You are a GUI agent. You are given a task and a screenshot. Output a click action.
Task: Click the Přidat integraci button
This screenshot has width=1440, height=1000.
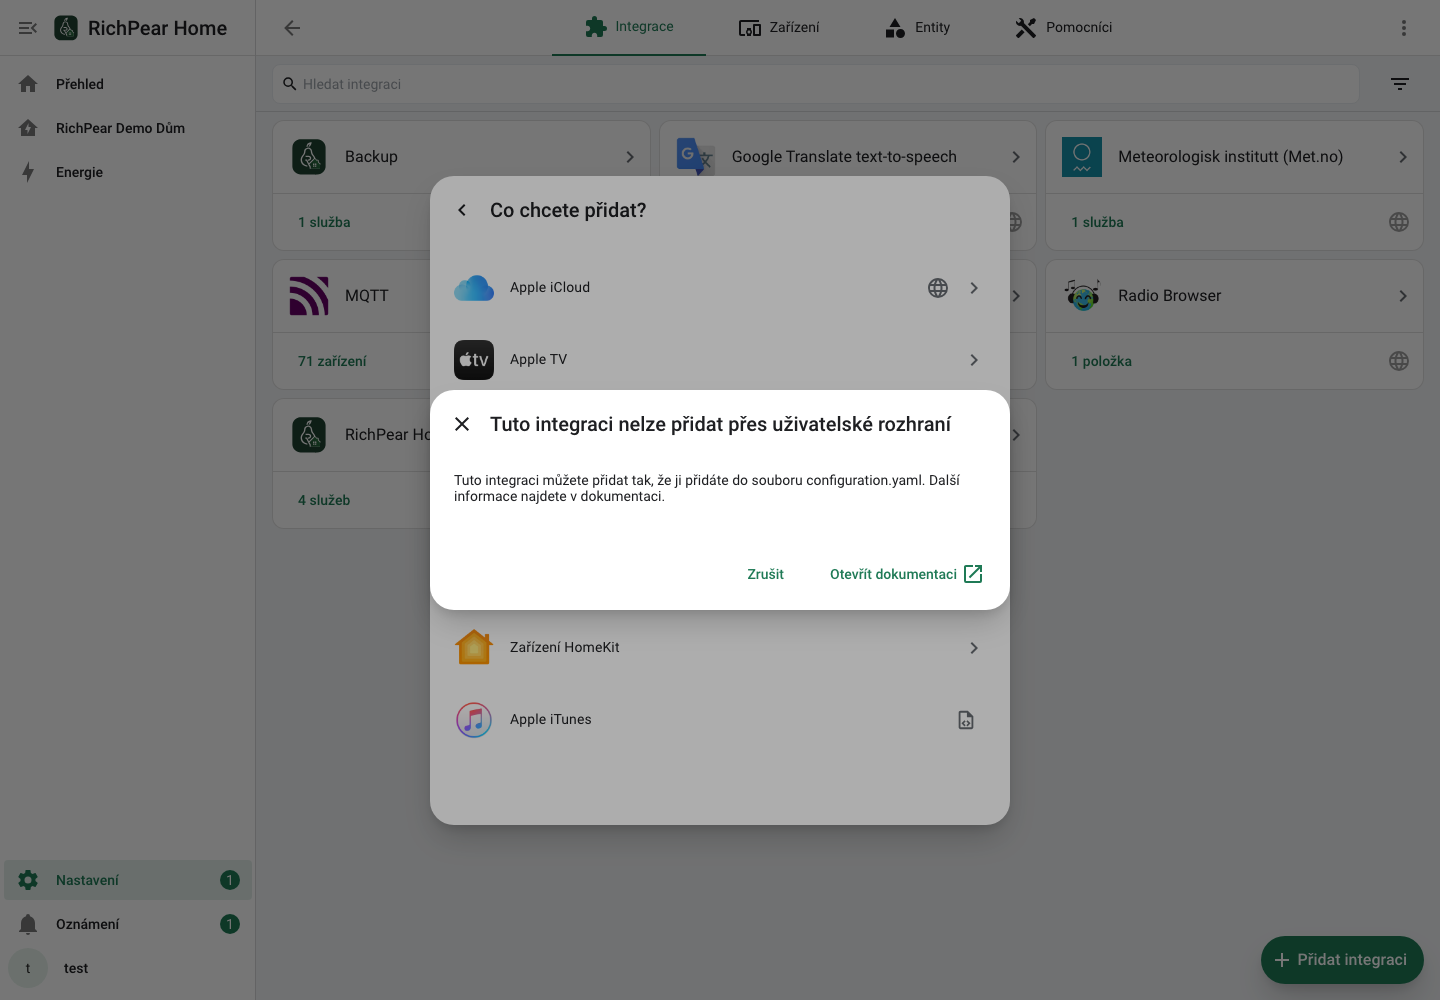click(x=1342, y=960)
